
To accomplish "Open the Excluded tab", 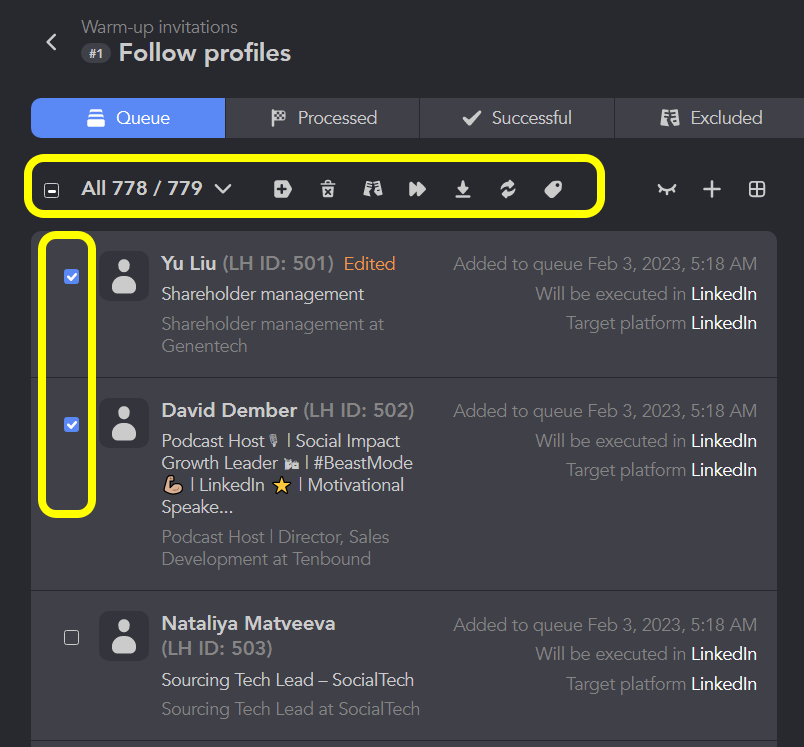I will pyautogui.click(x=710, y=118).
